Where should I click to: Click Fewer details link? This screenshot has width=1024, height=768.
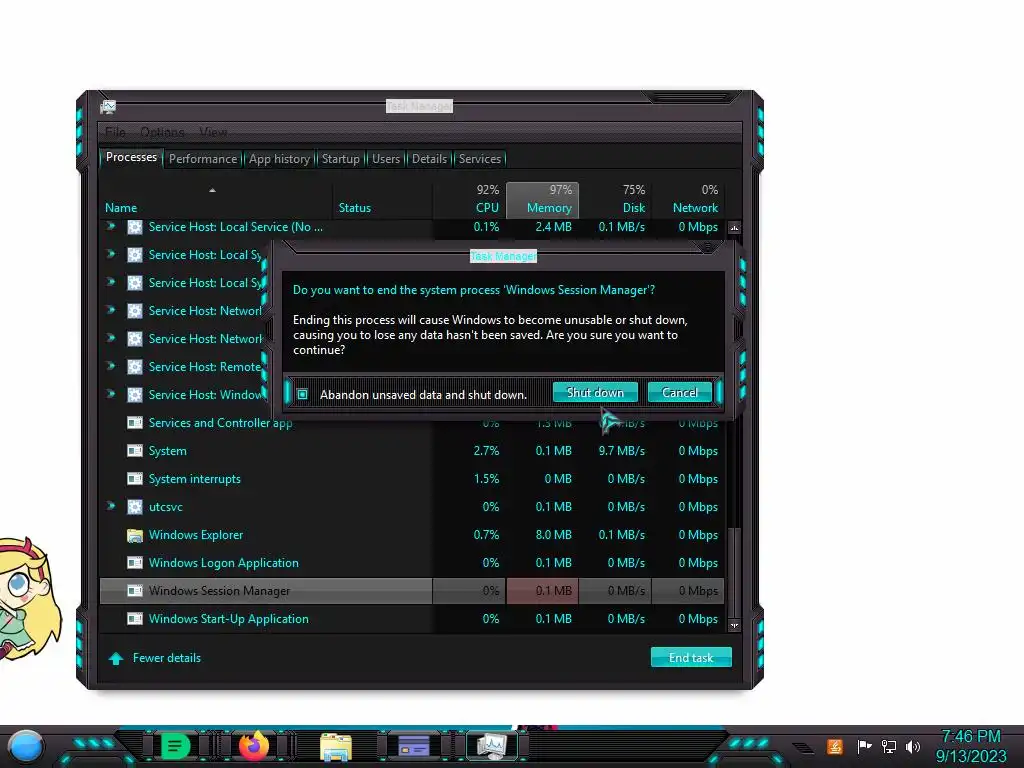167,658
